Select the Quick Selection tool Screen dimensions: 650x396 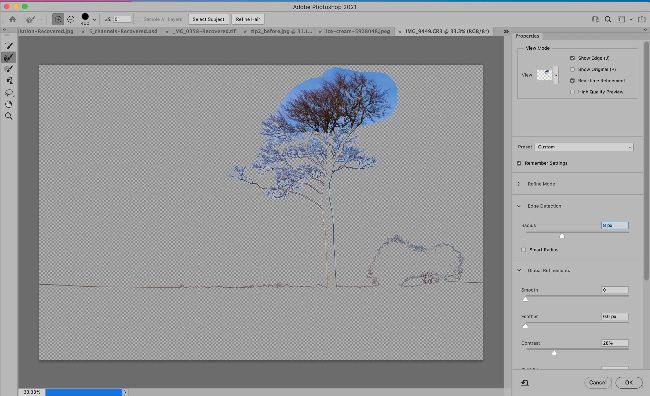(x=9, y=46)
